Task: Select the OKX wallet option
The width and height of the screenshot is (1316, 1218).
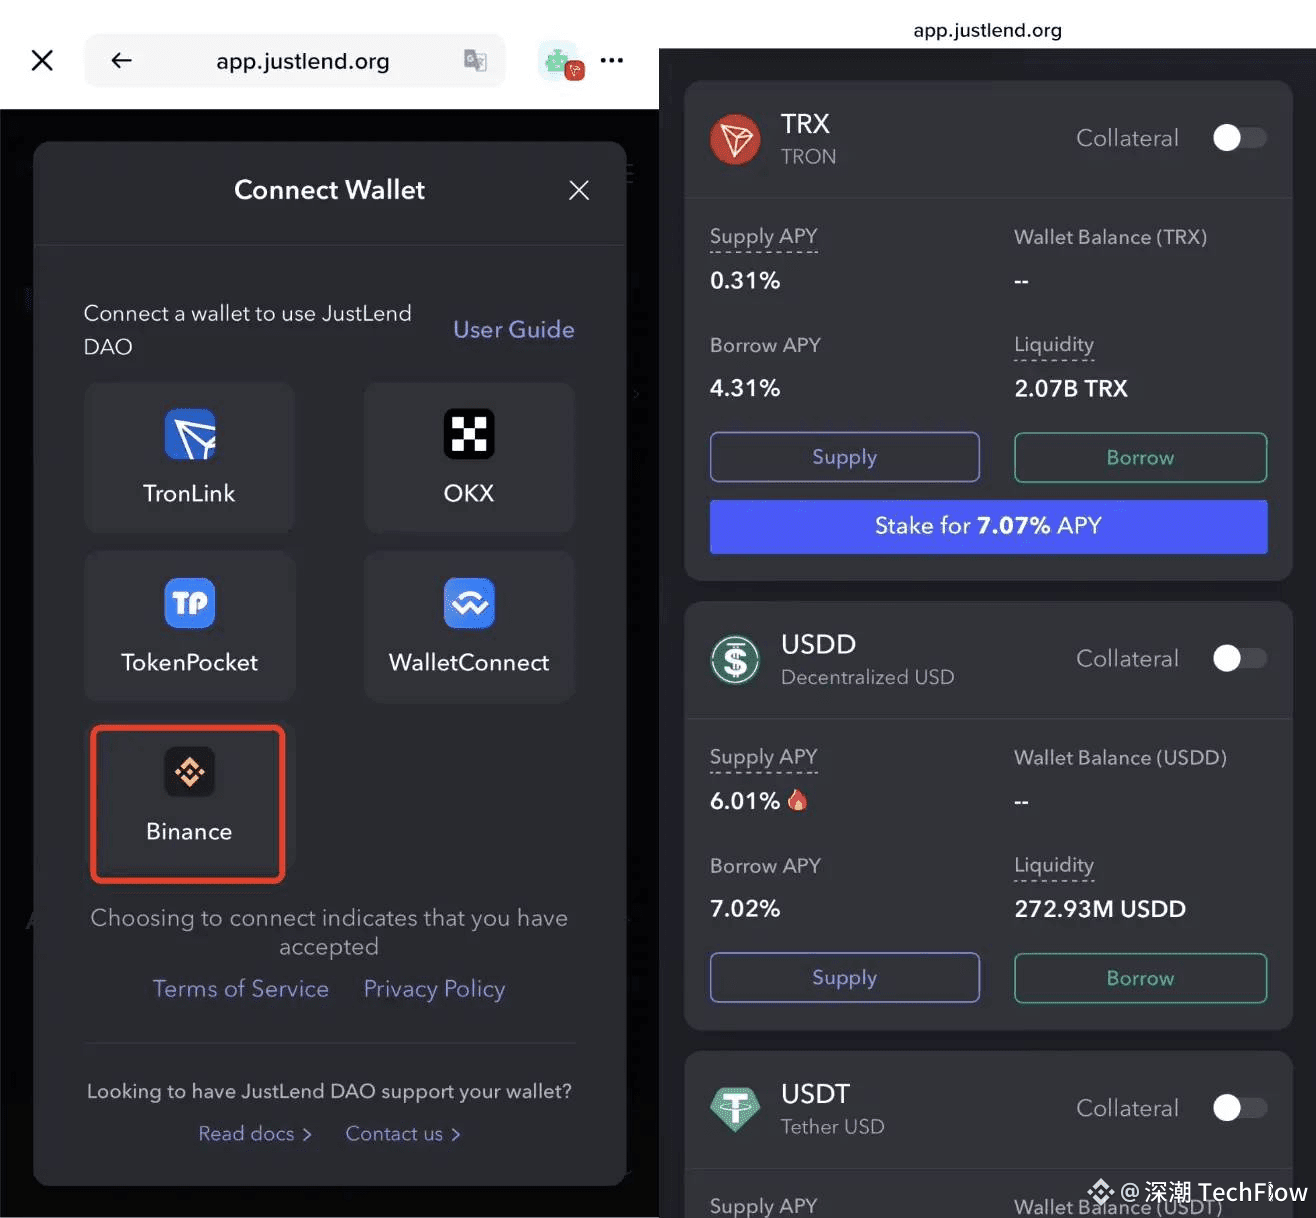Action: (469, 457)
